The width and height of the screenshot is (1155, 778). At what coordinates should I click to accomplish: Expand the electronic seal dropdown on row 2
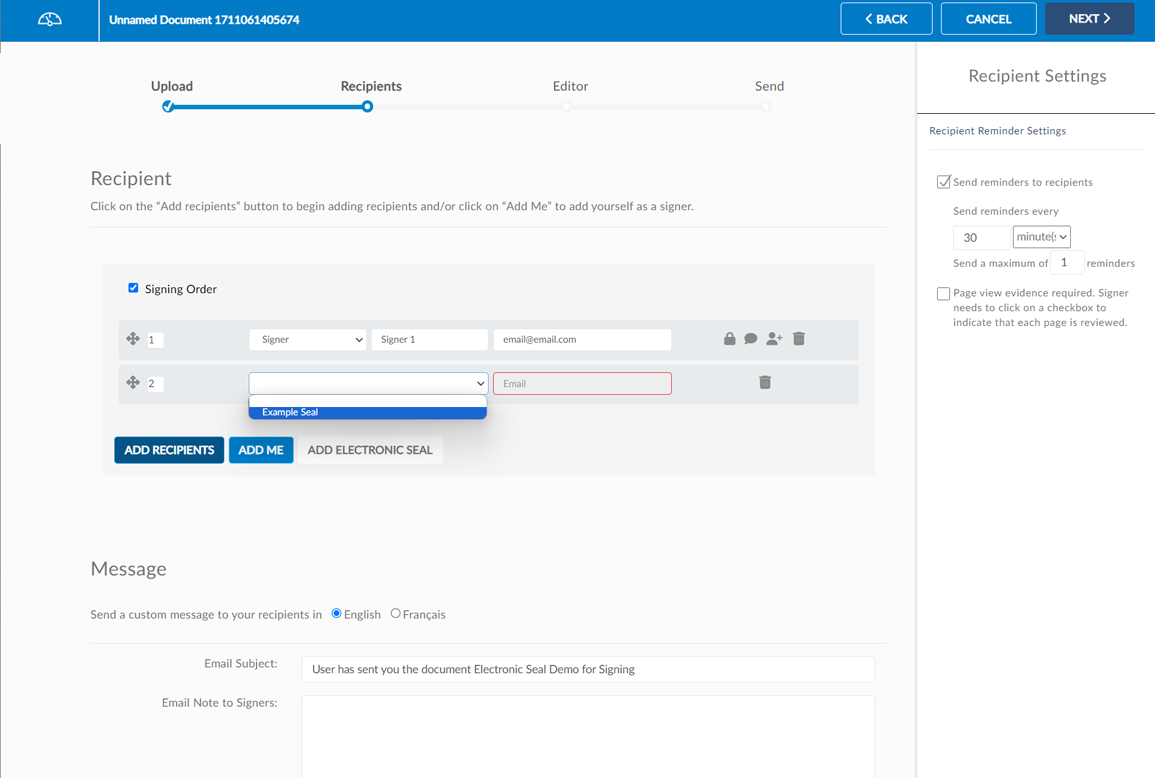coord(368,384)
